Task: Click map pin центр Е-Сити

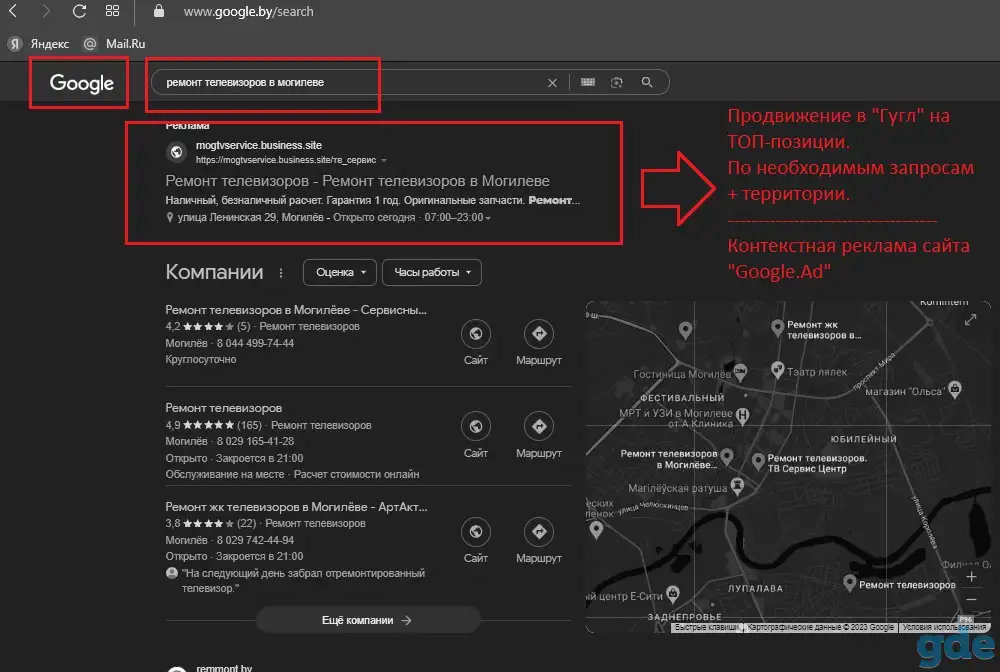Action: tap(673, 594)
